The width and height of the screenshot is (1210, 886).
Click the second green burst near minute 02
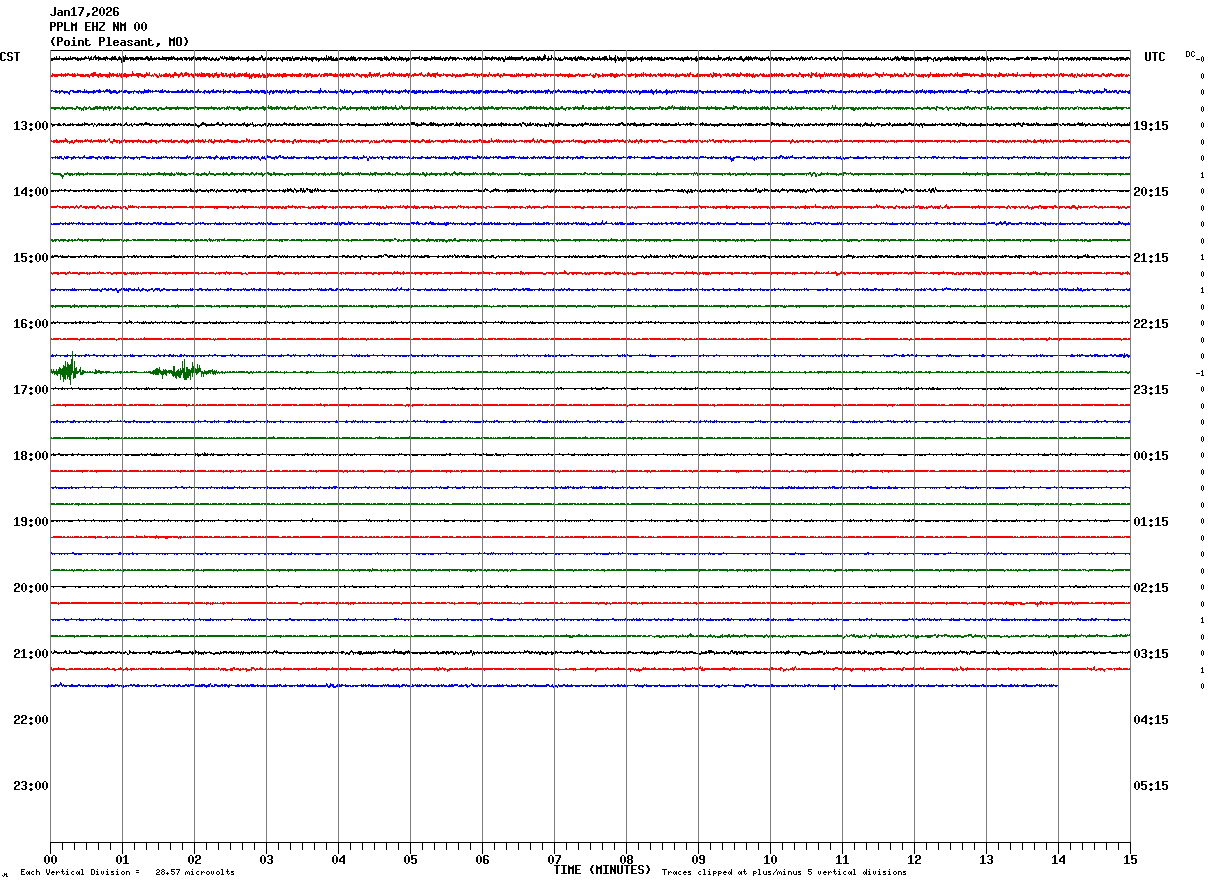coord(183,371)
